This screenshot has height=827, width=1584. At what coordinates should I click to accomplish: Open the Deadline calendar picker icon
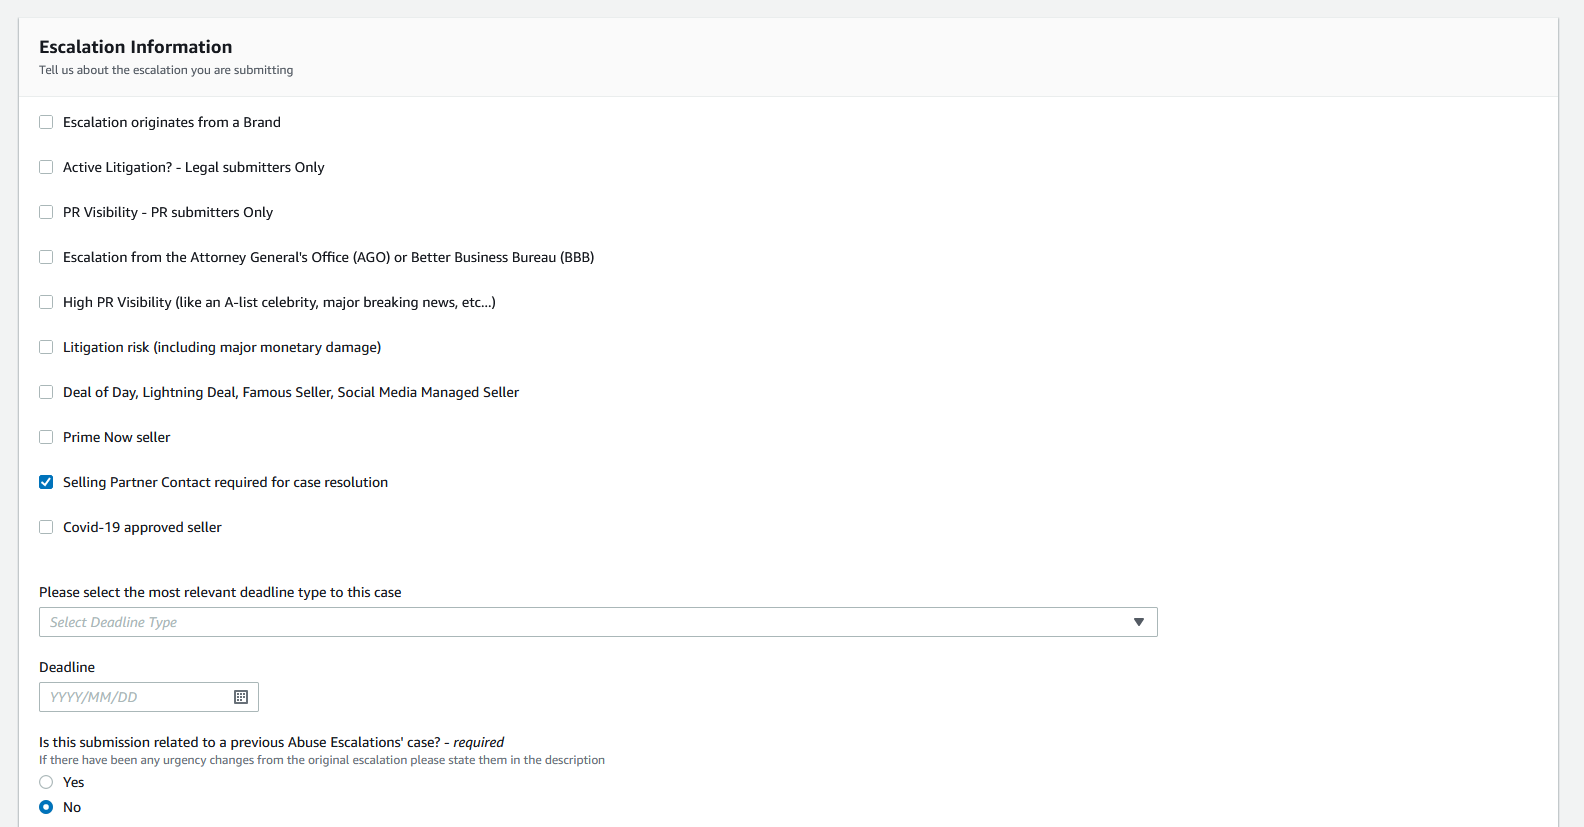241,697
